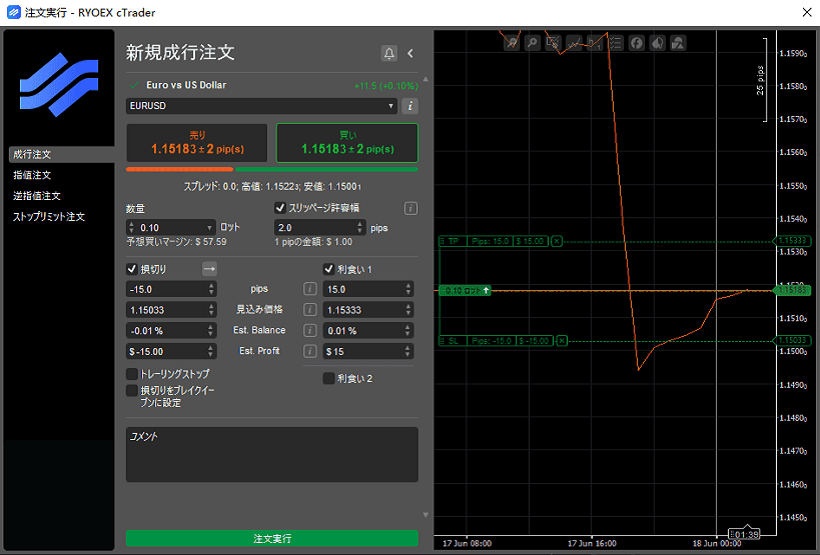Click the 1.15333 TP price tag on axis
Screen dimensions: 820x555
(792, 241)
